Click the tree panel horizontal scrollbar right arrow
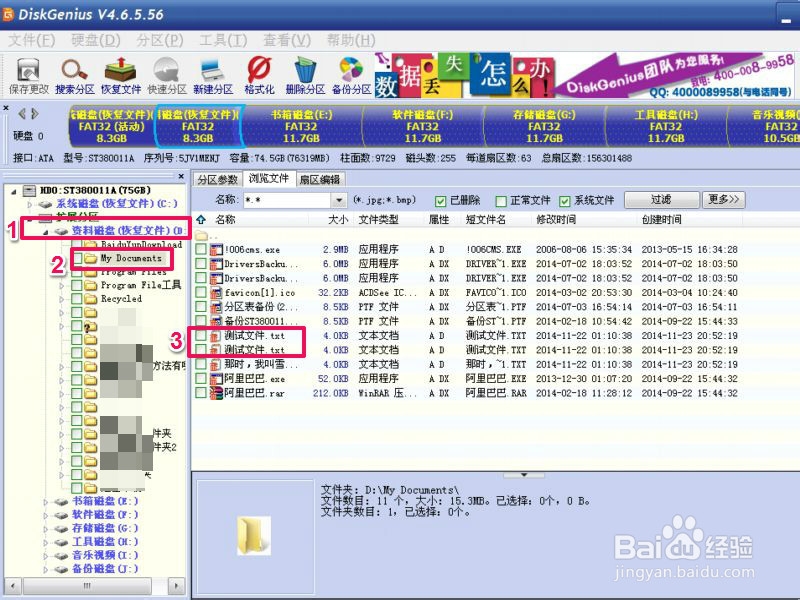 coord(177,585)
